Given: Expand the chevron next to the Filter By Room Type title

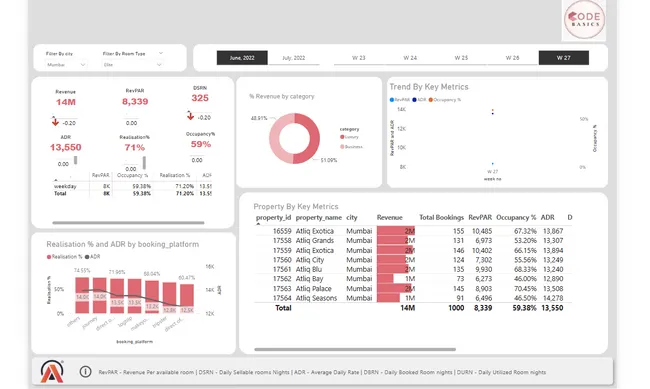Looking at the screenshot, I should (161, 53).
